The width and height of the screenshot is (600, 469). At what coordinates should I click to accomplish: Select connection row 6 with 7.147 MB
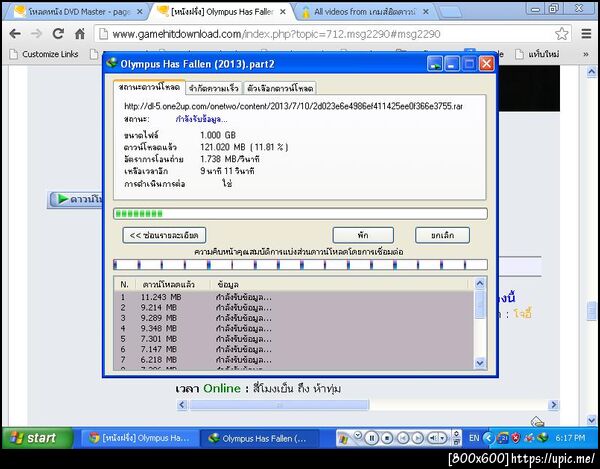point(294,349)
